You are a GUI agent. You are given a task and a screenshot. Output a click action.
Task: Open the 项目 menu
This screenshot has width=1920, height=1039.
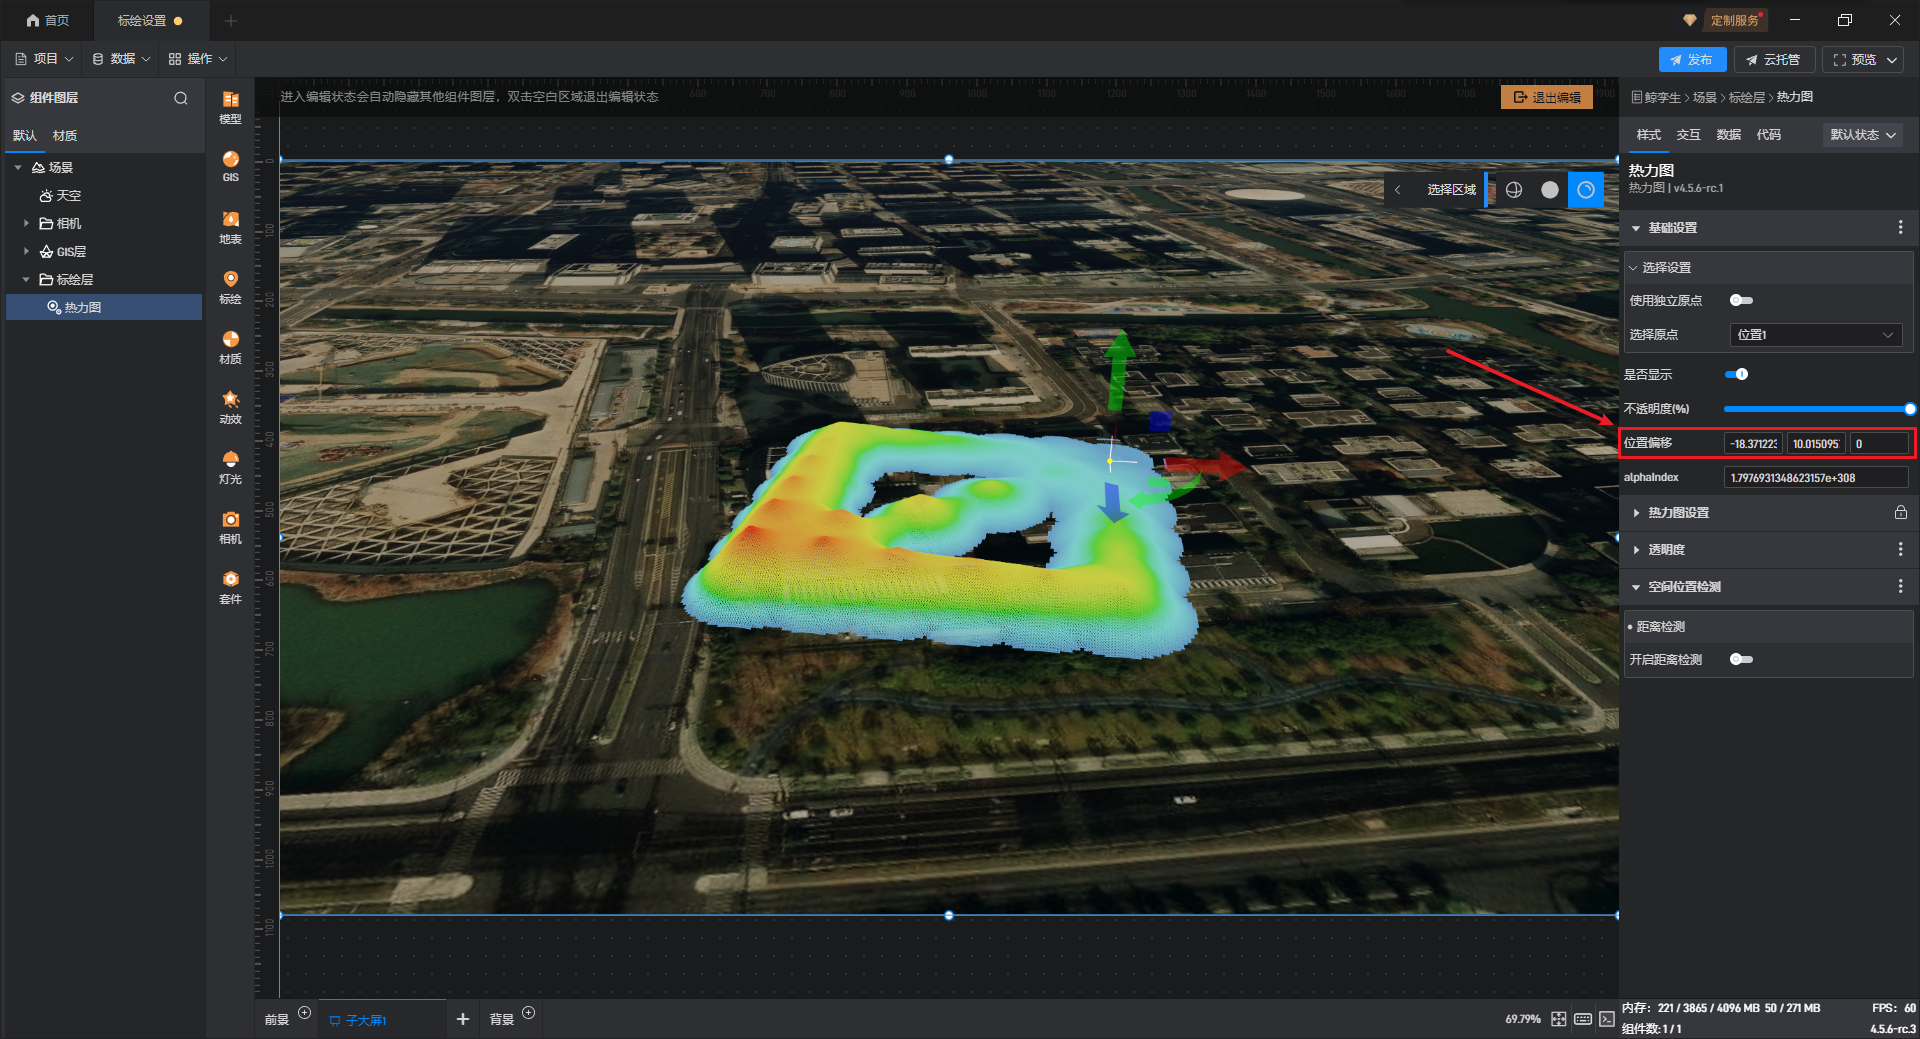45,59
